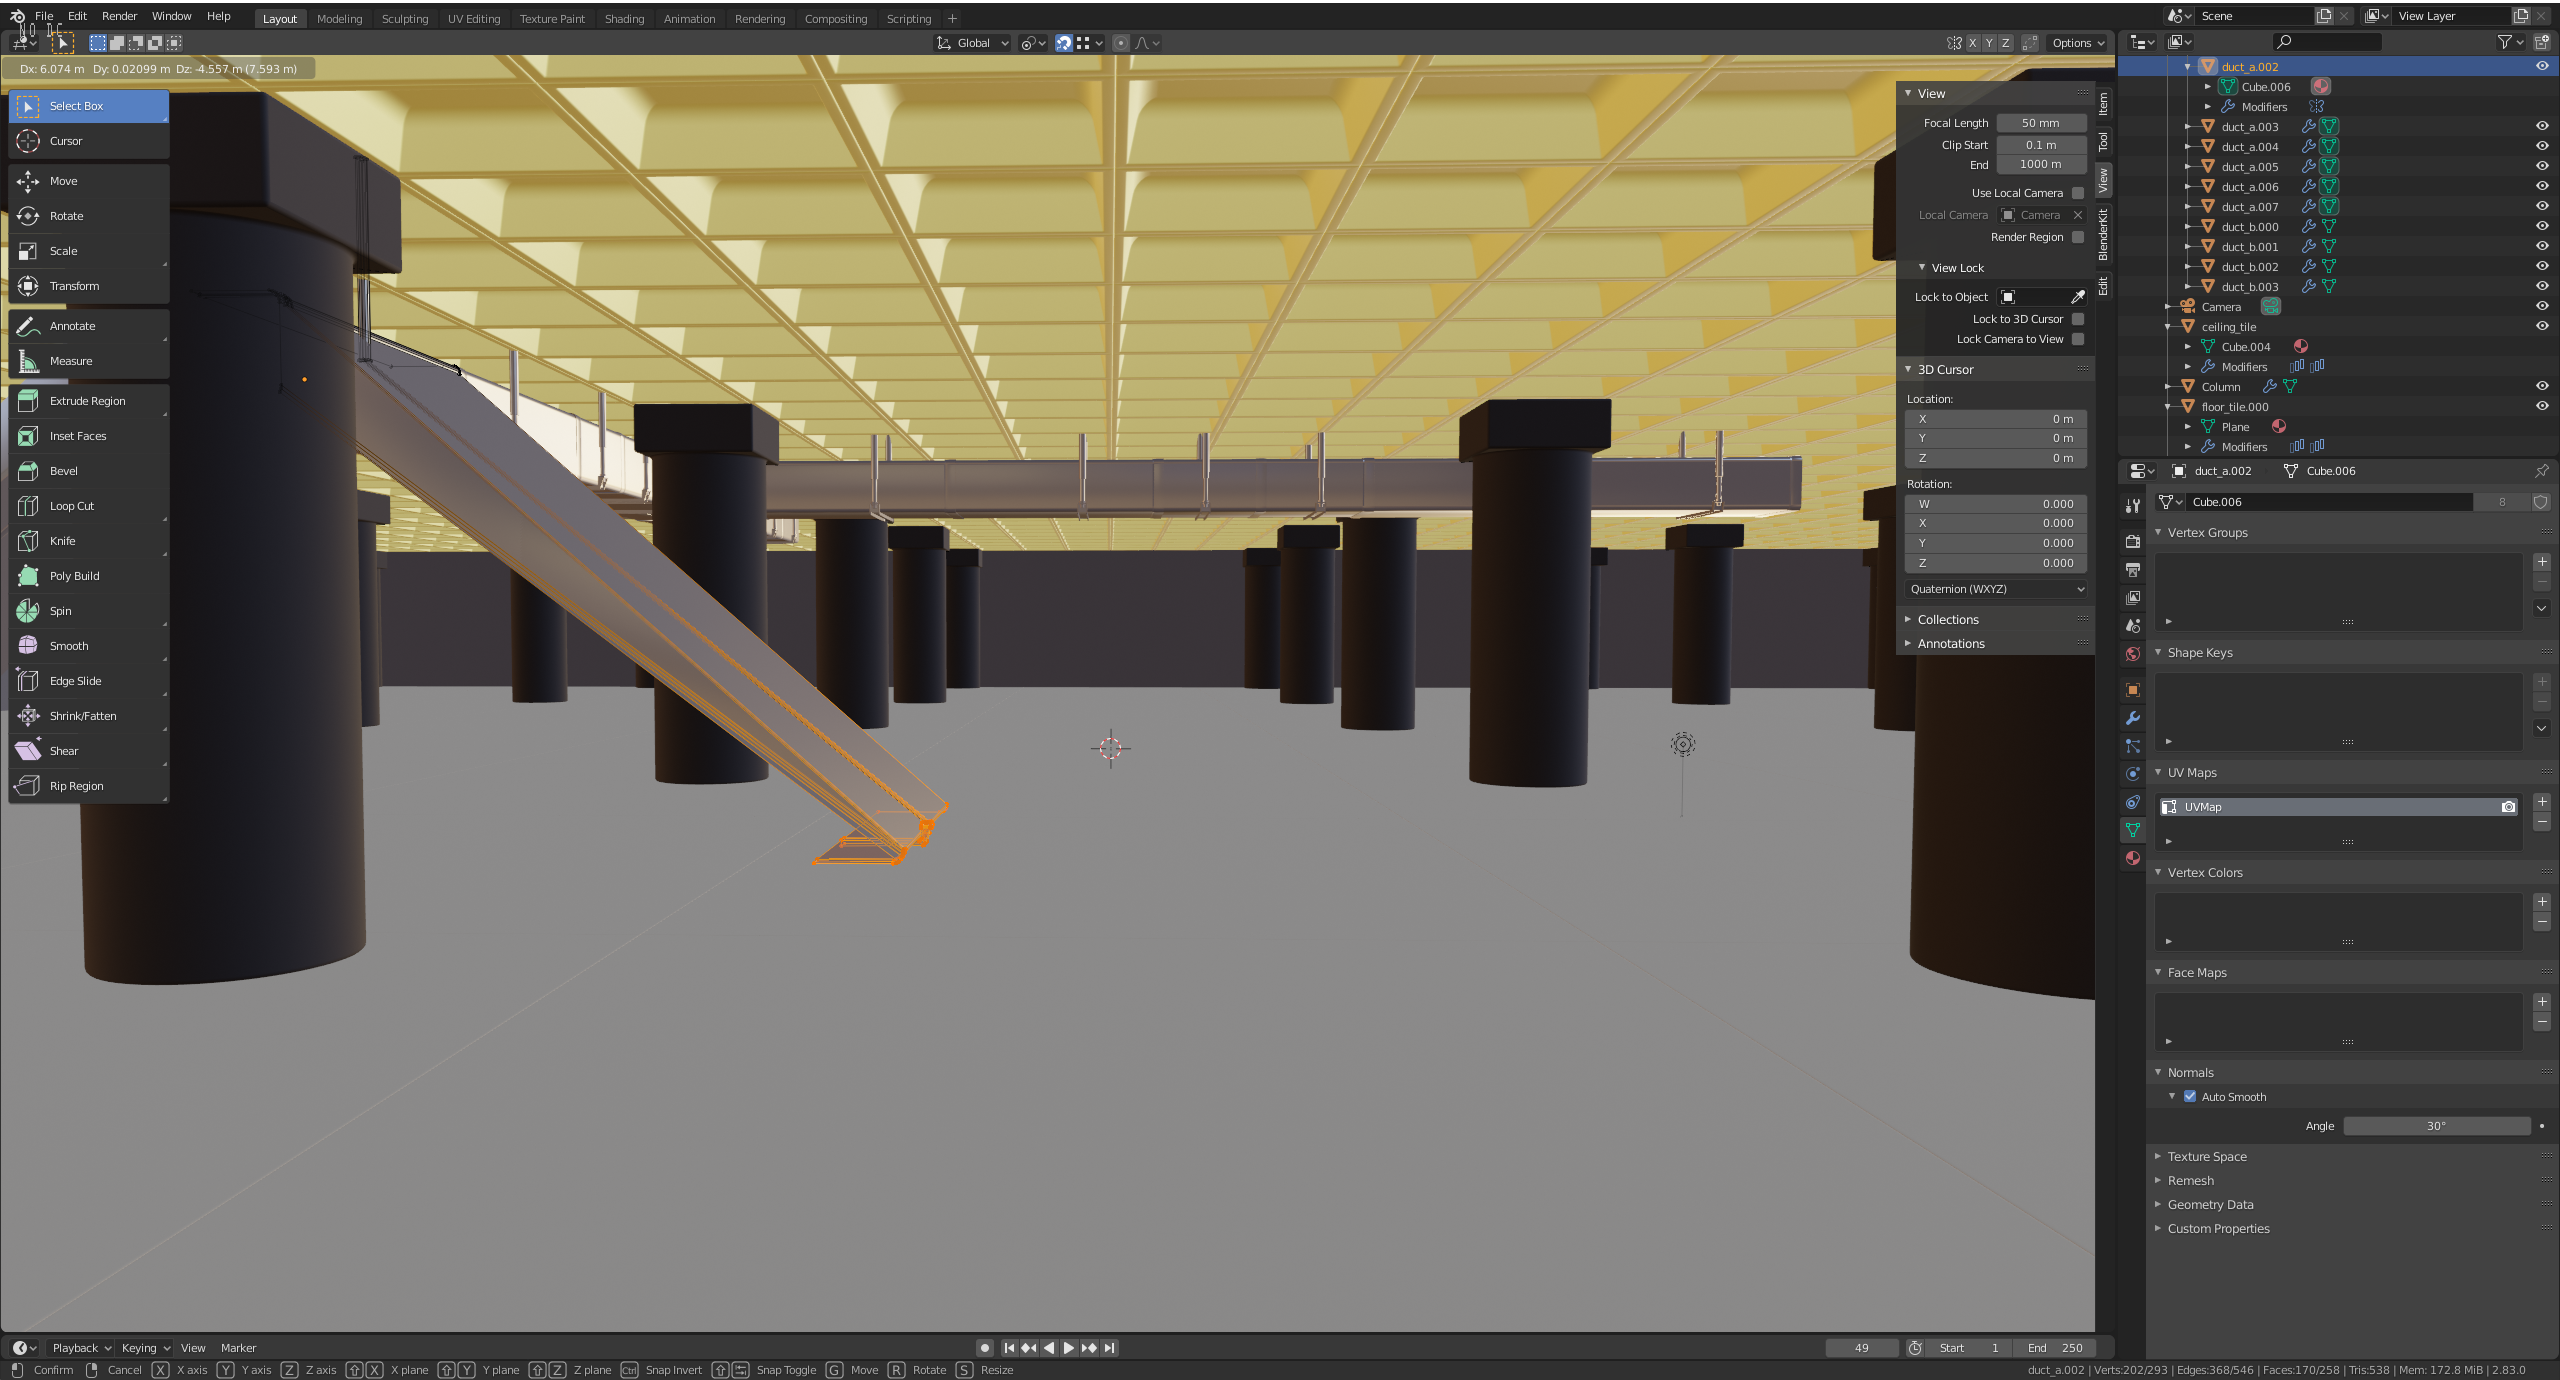Choose the Extrude Region tool
Viewport: 2560px width, 1380px height.
point(87,401)
